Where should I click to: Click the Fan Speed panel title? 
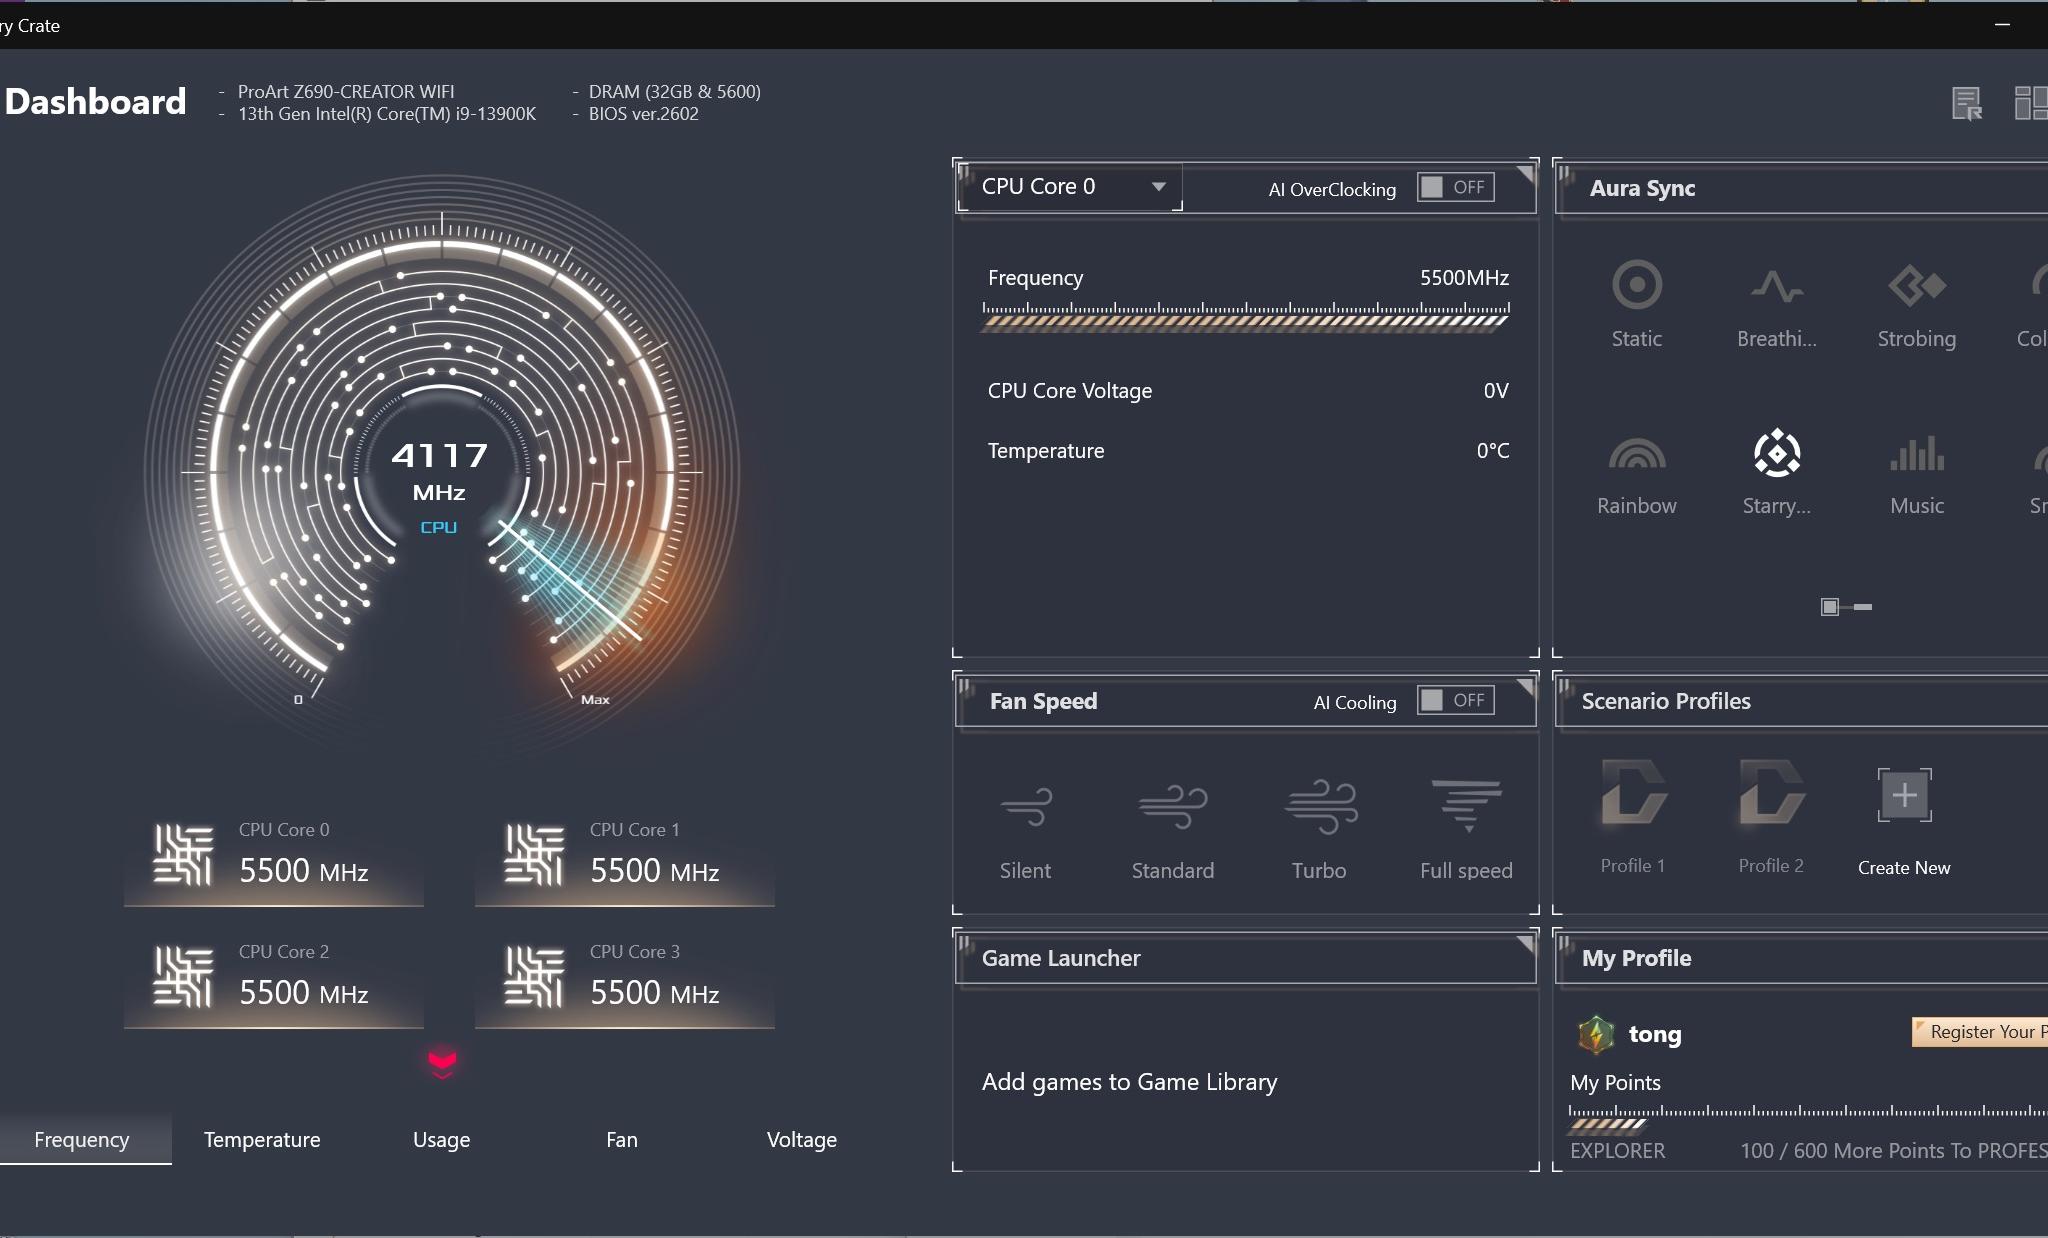pyautogui.click(x=1043, y=701)
